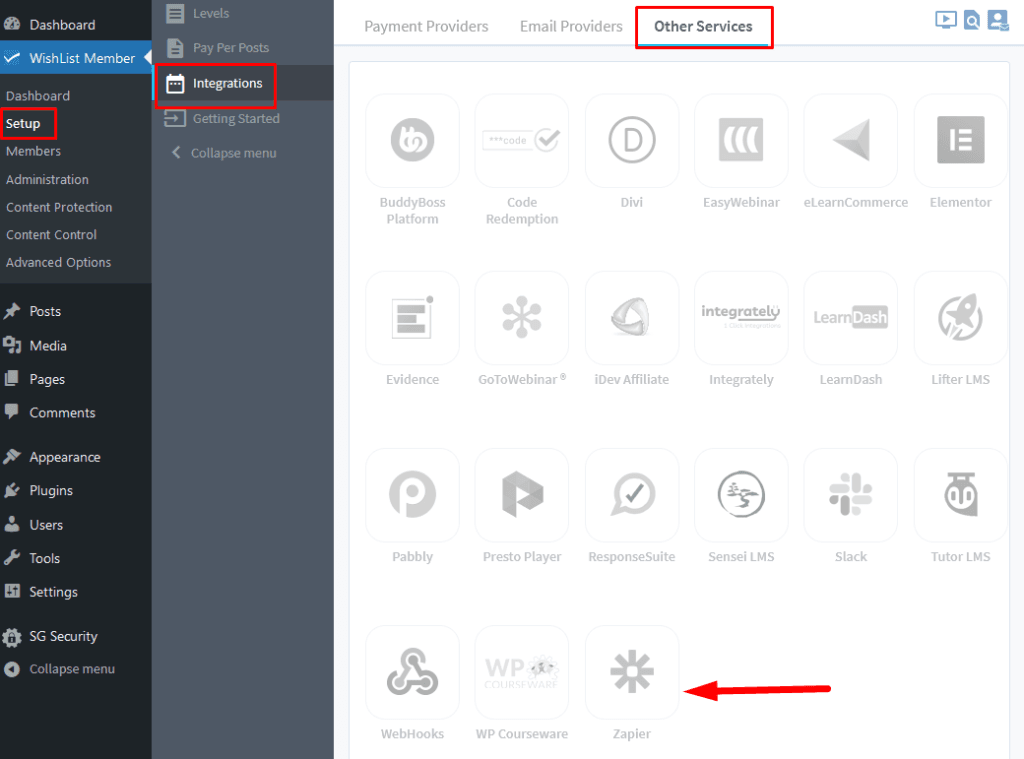Viewport: 1024px width, 759px height.
Task: Select the ResponseSuite integration
Action: 632,494
